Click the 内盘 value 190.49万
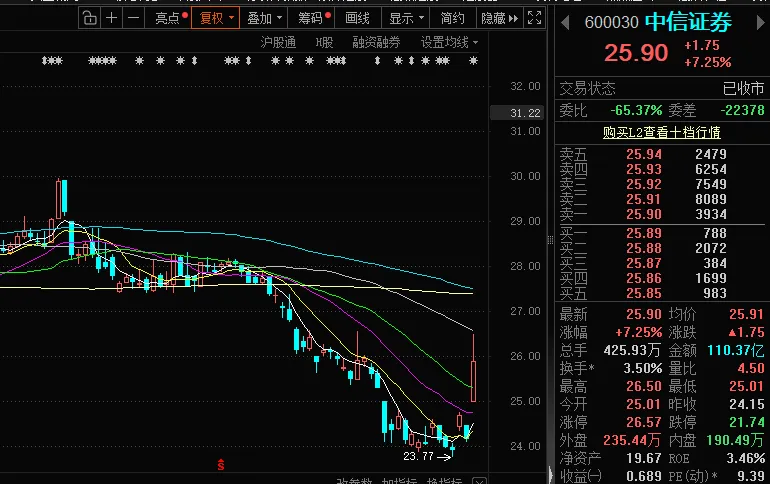This screenshot has width=770, height=484. coord(736,440)
